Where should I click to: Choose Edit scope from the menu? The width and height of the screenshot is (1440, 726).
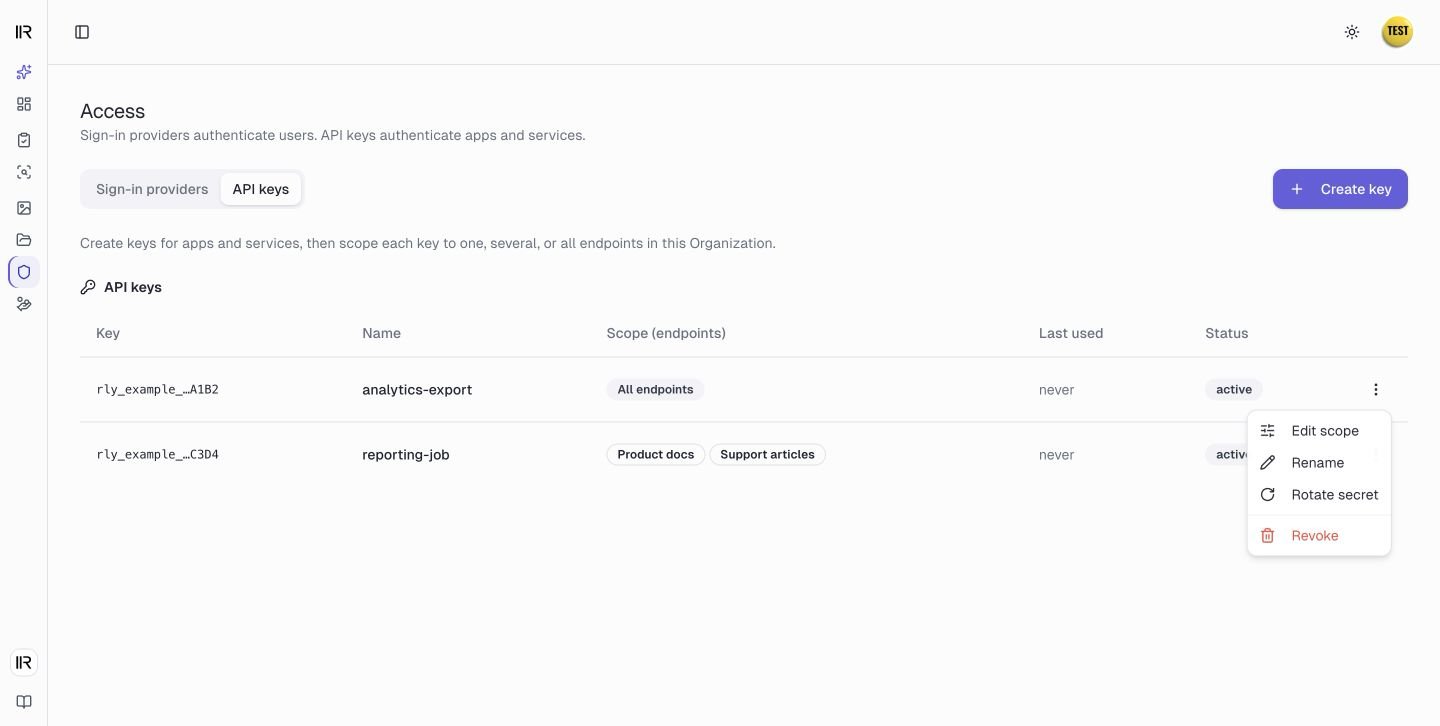point(1319,431)
